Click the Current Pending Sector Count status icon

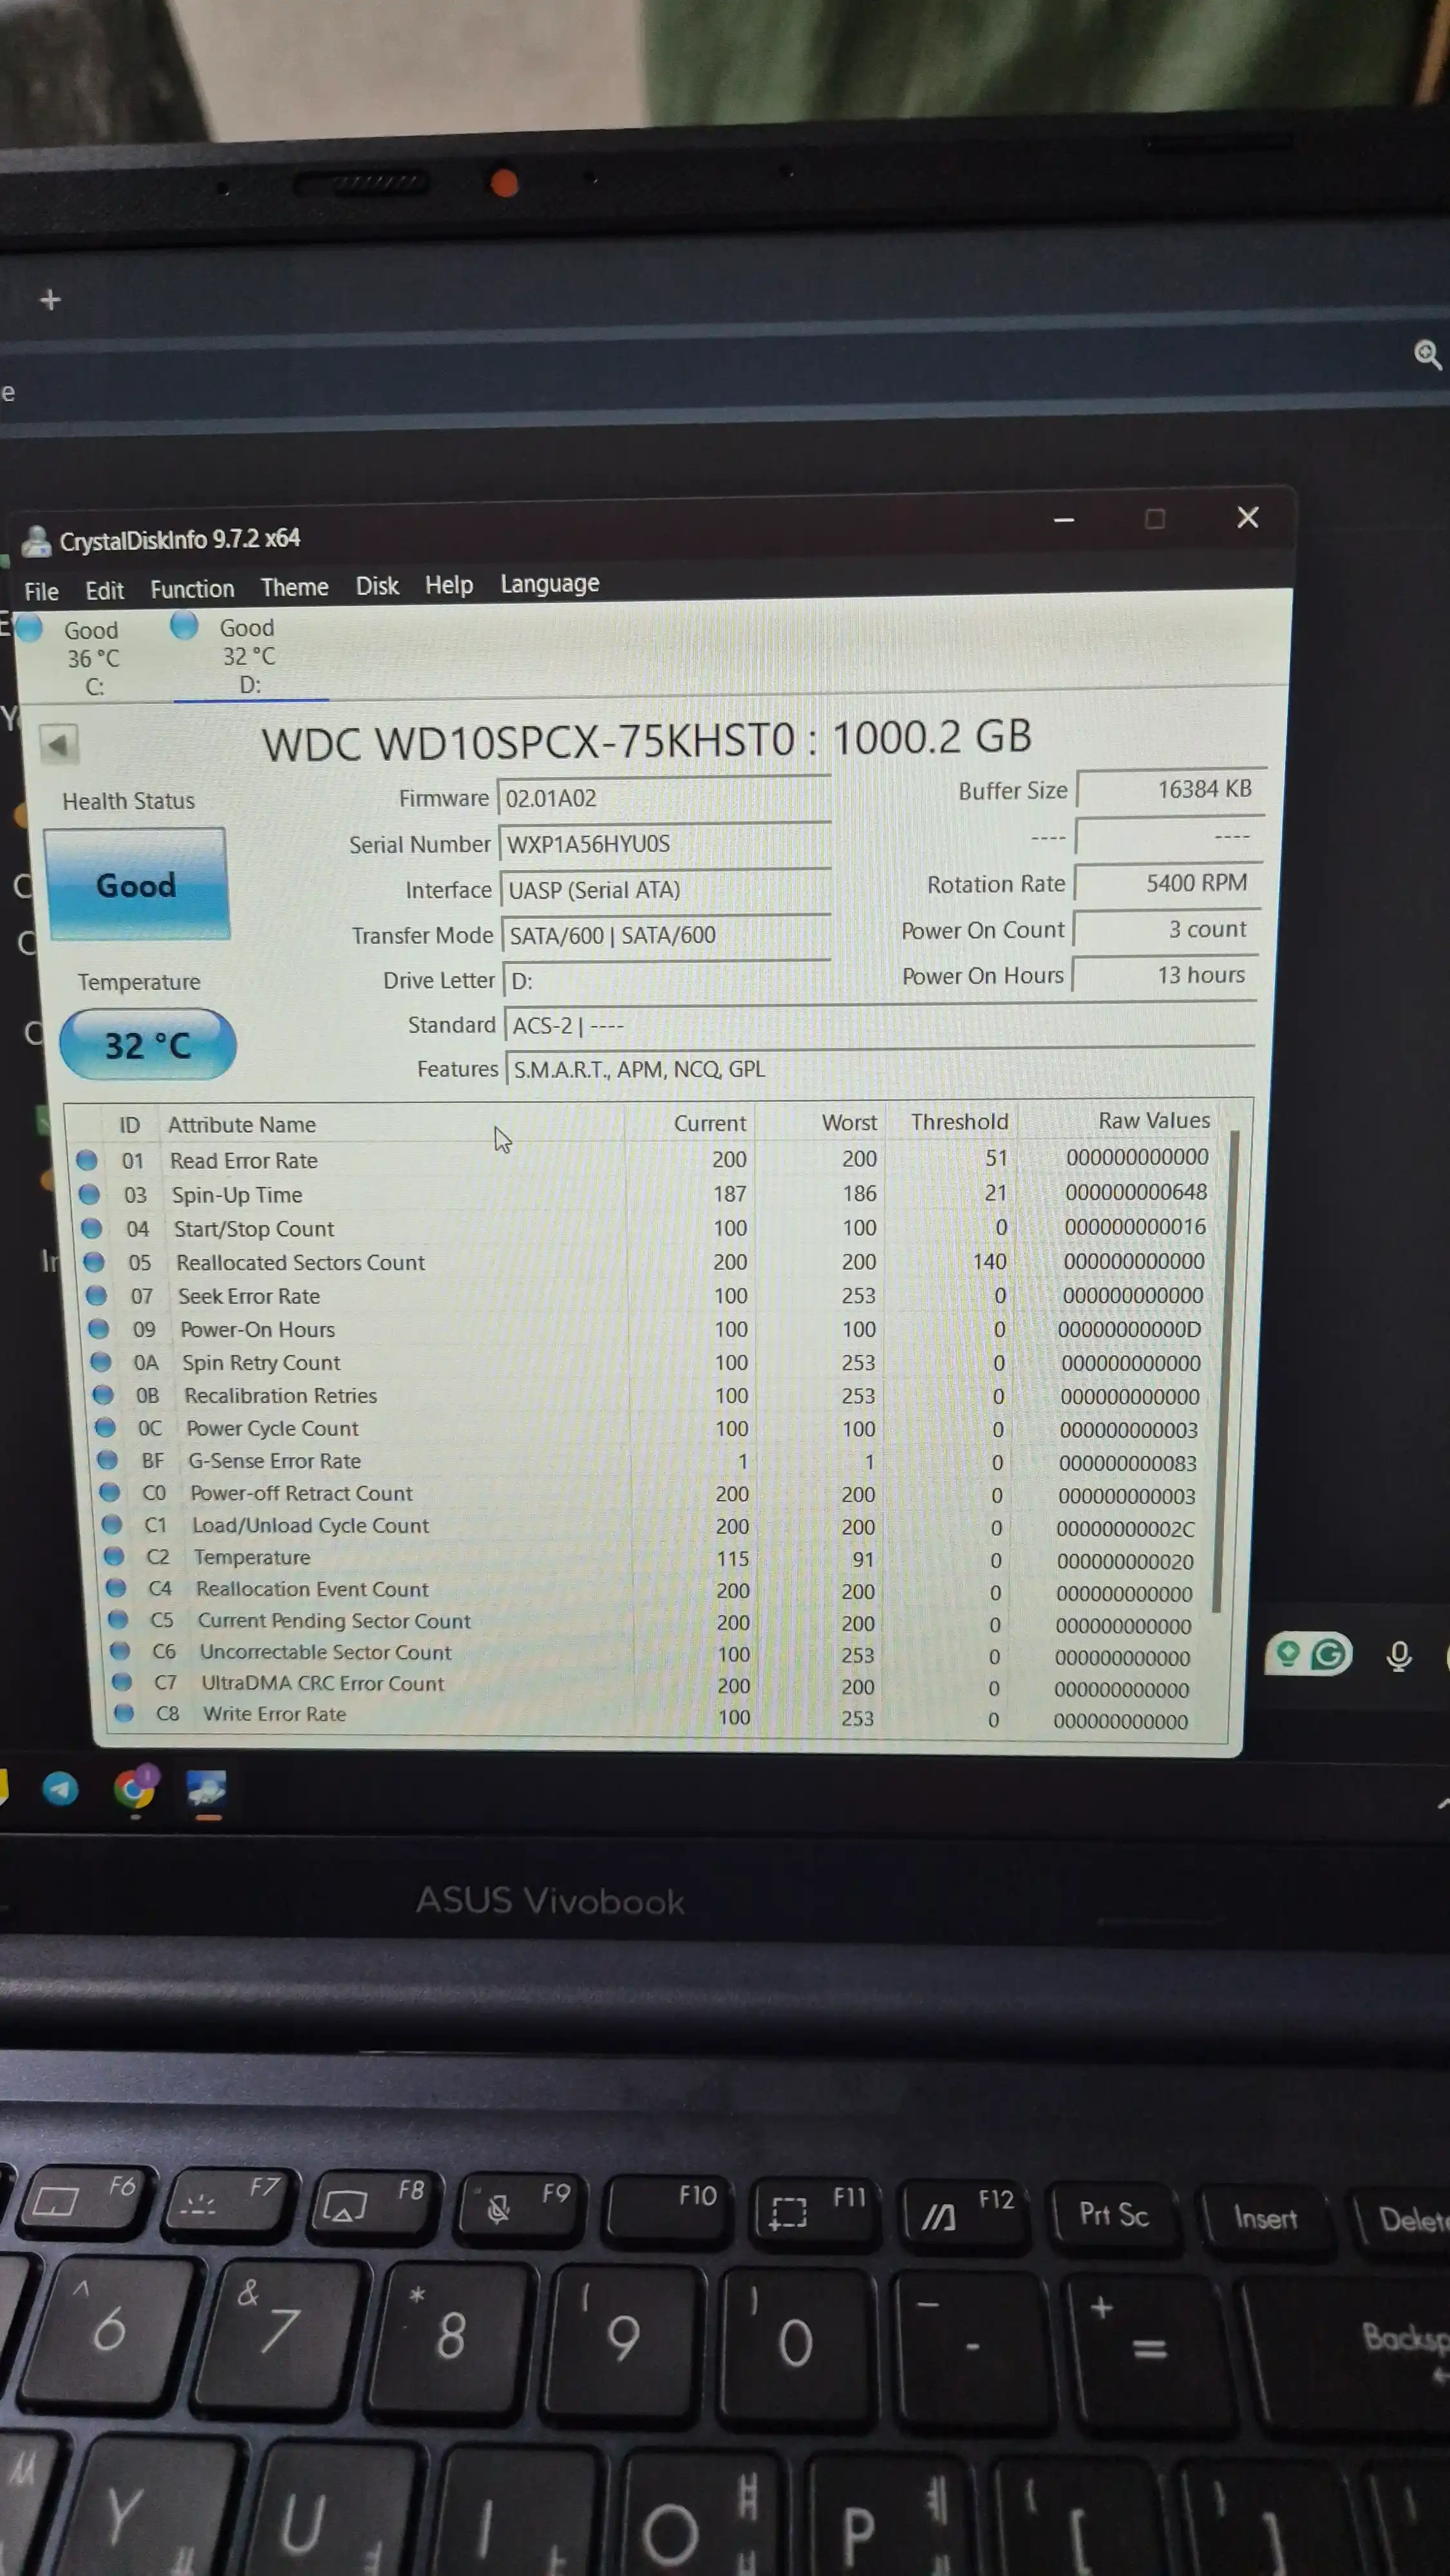(x=119, y=1619)
